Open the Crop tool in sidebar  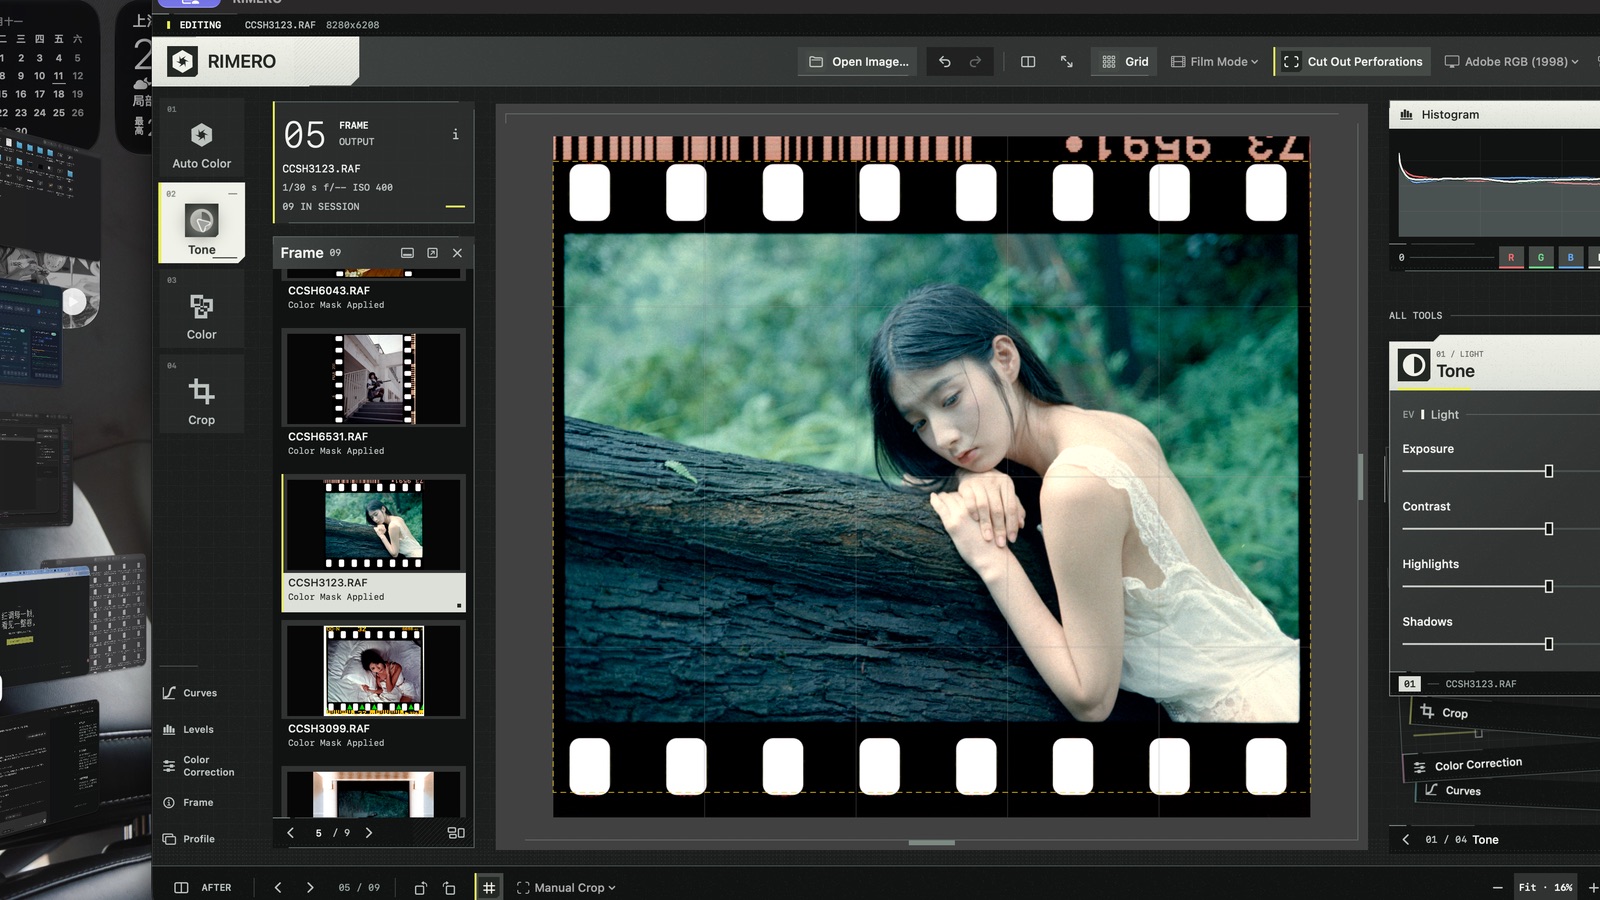coord(201,397)
